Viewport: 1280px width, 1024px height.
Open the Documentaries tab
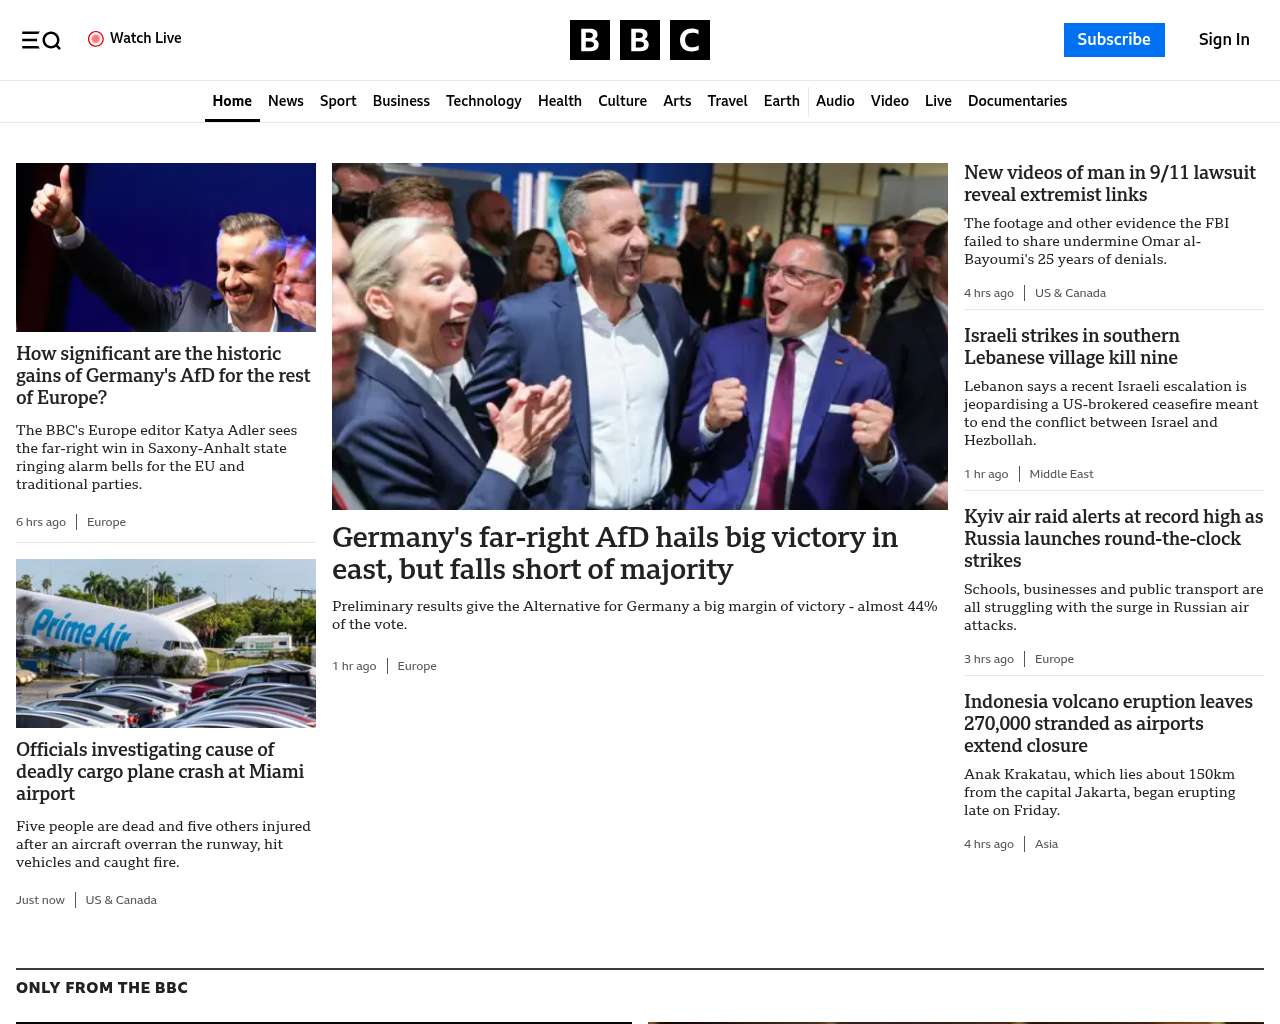tap(1017, 101)
